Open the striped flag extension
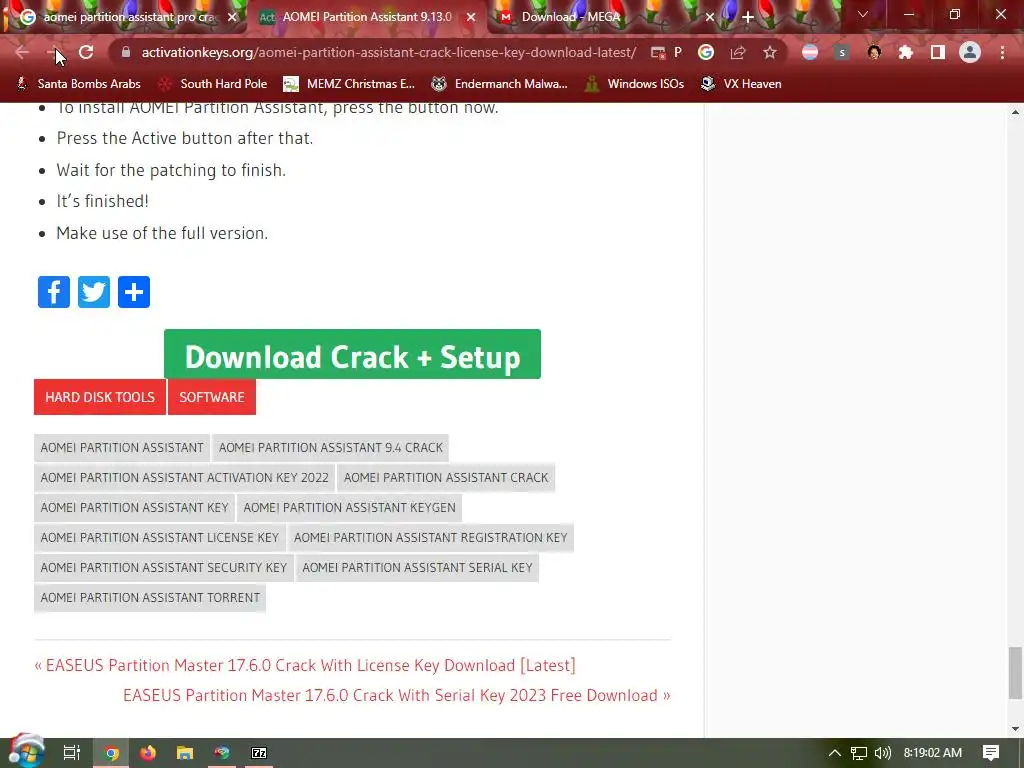1024x768 pixels. 810,52
